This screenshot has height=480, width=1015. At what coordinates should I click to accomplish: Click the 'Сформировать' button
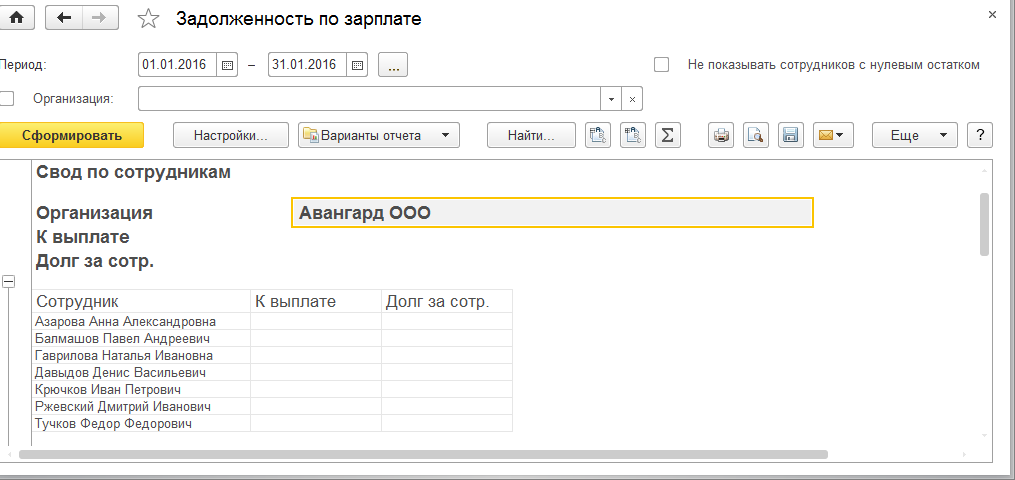(x=72, y=135)
